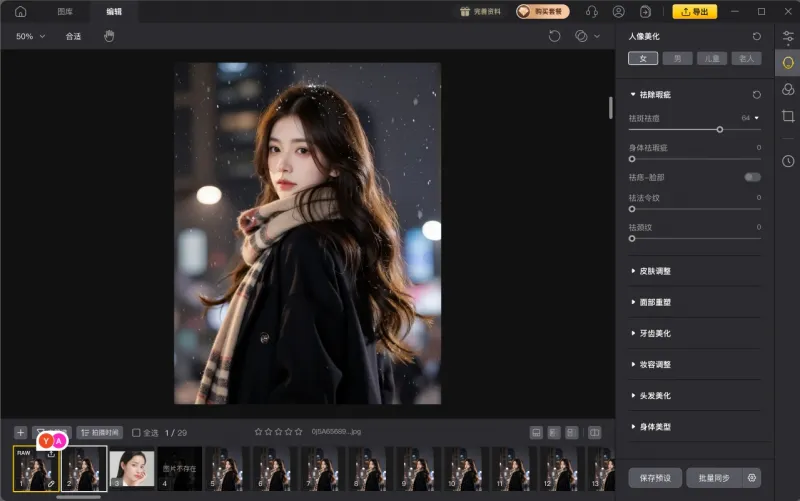The width and height of the screenshot is (800, 501).
Task: Click the customer service headset icon
Action: pos(592,12)
